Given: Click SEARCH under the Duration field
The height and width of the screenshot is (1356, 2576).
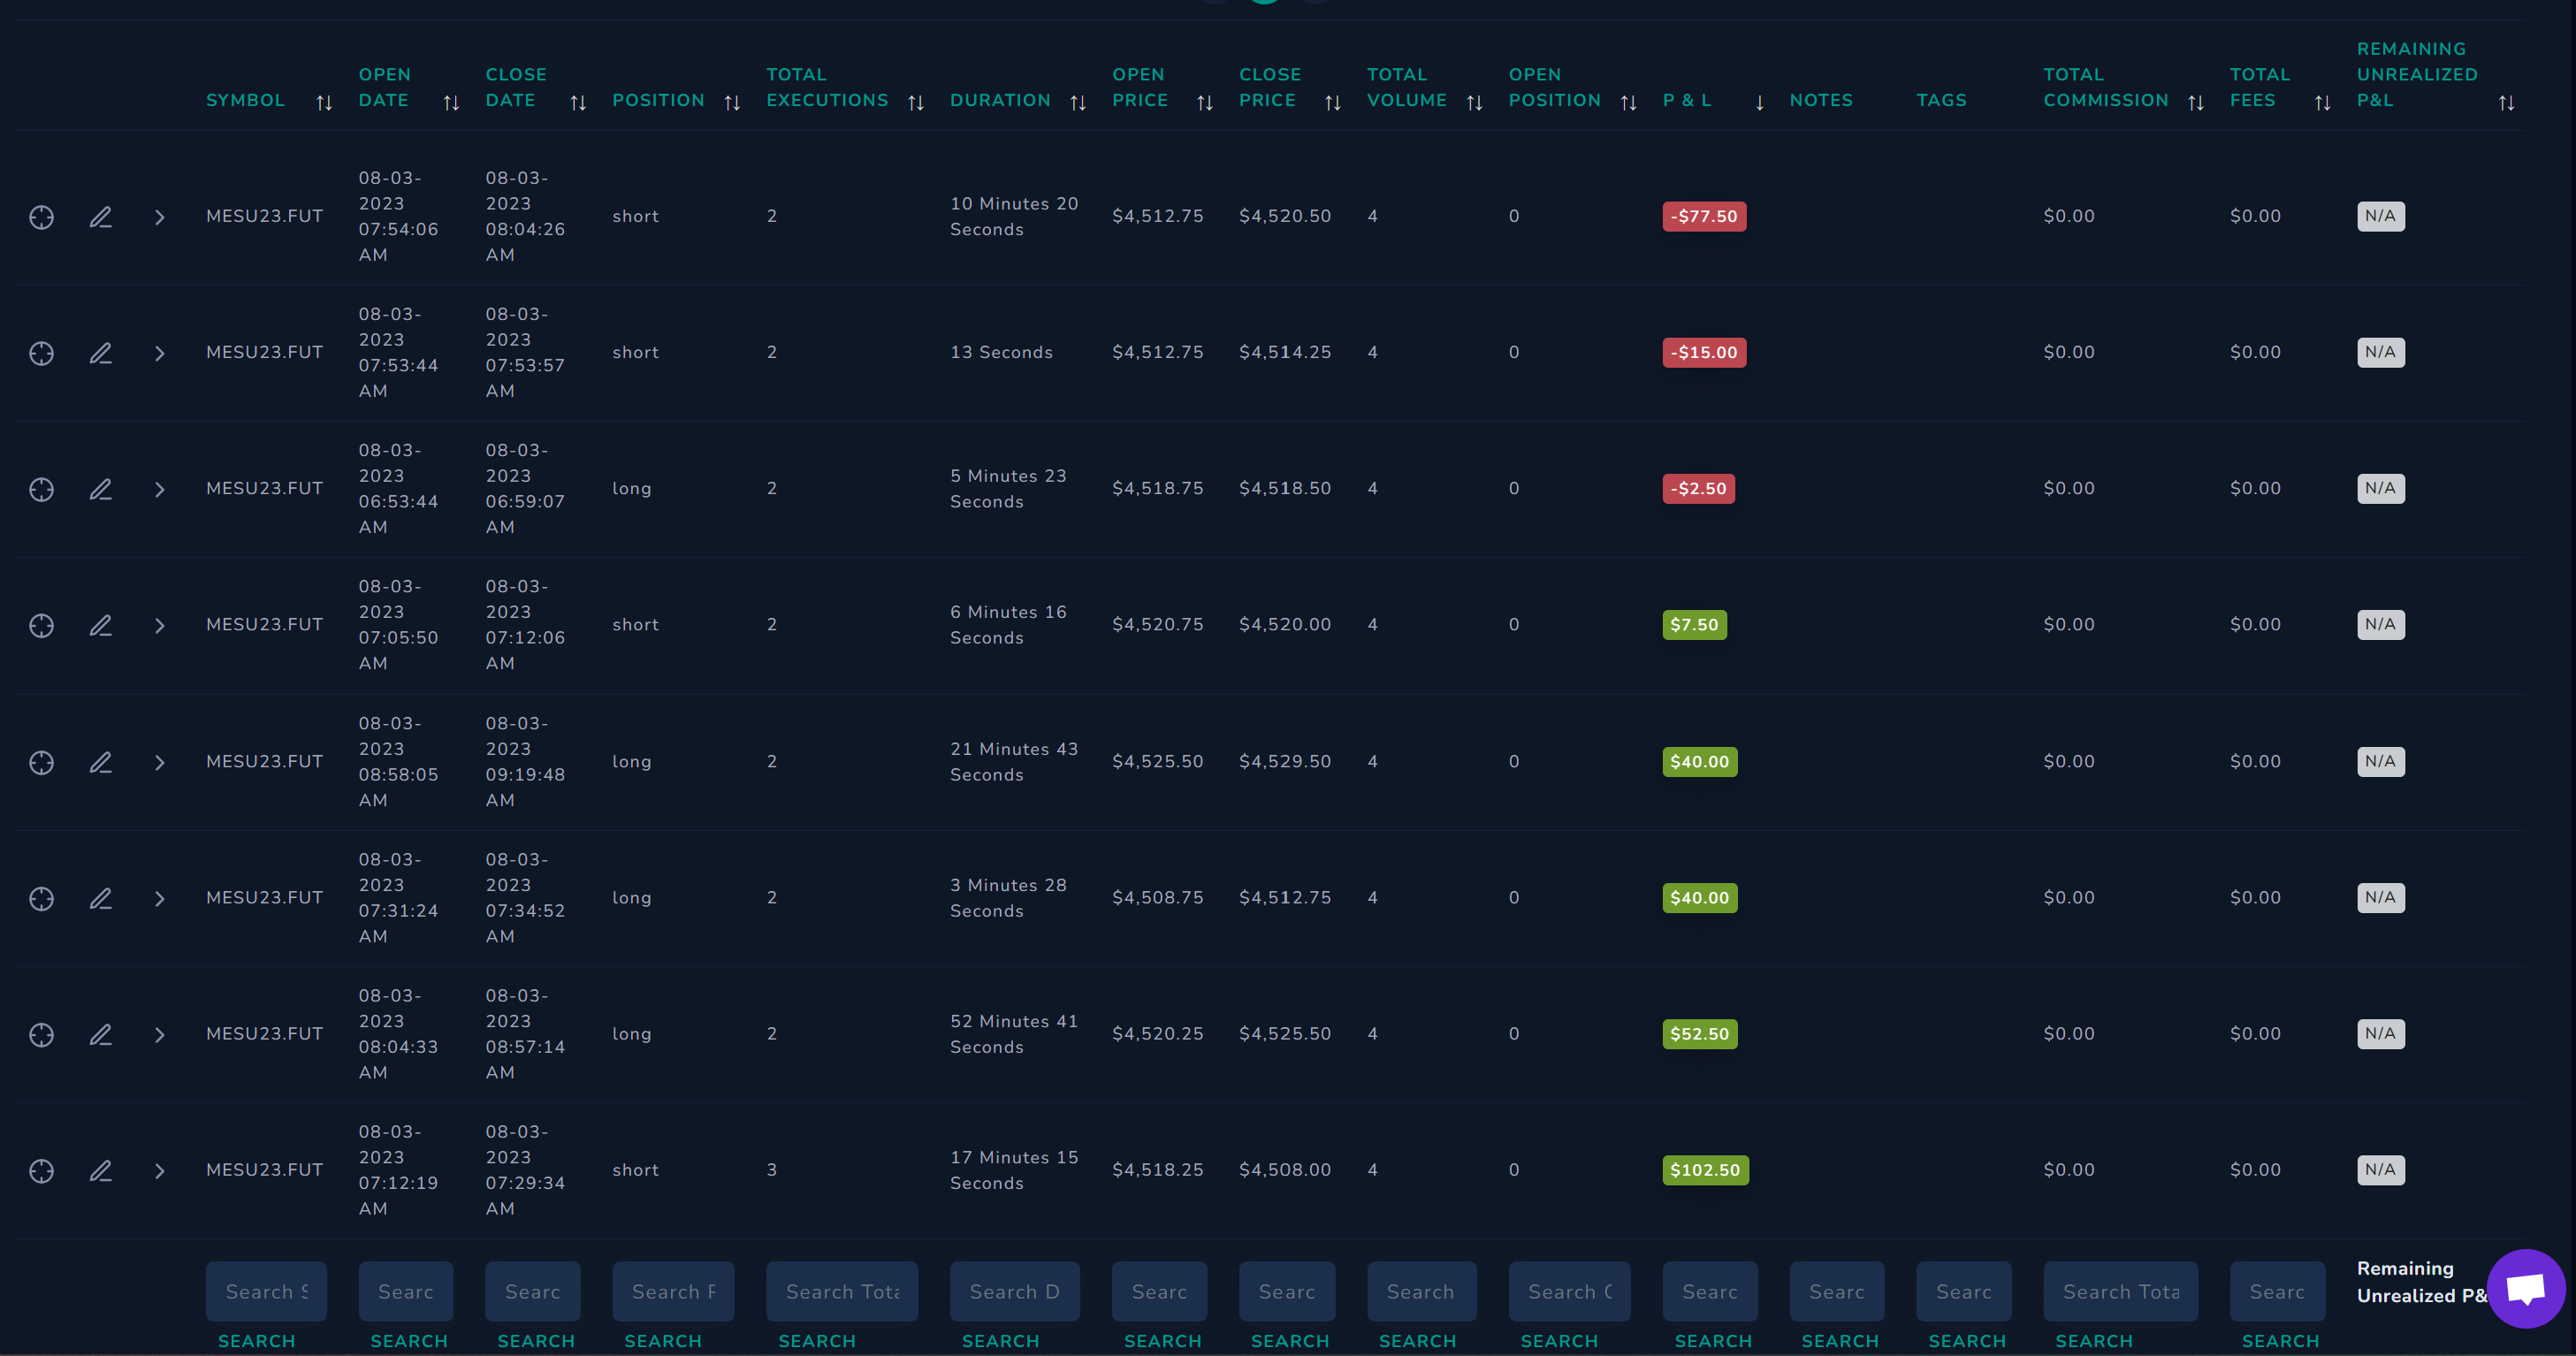Looking at the screenshot, I should point(1000,1341).
